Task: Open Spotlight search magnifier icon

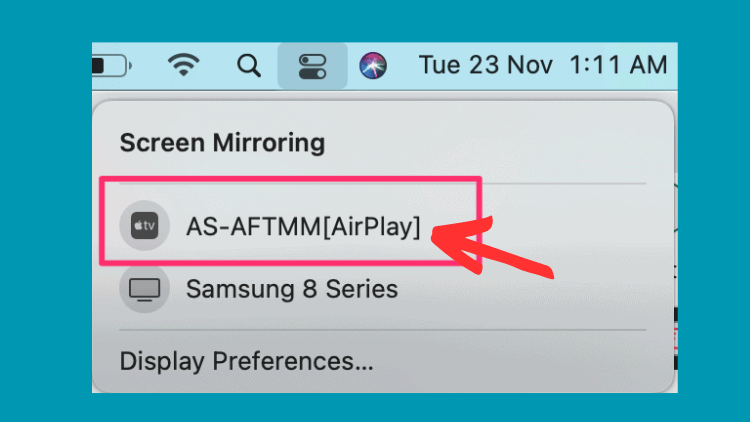Action: (x=249, y=66)
